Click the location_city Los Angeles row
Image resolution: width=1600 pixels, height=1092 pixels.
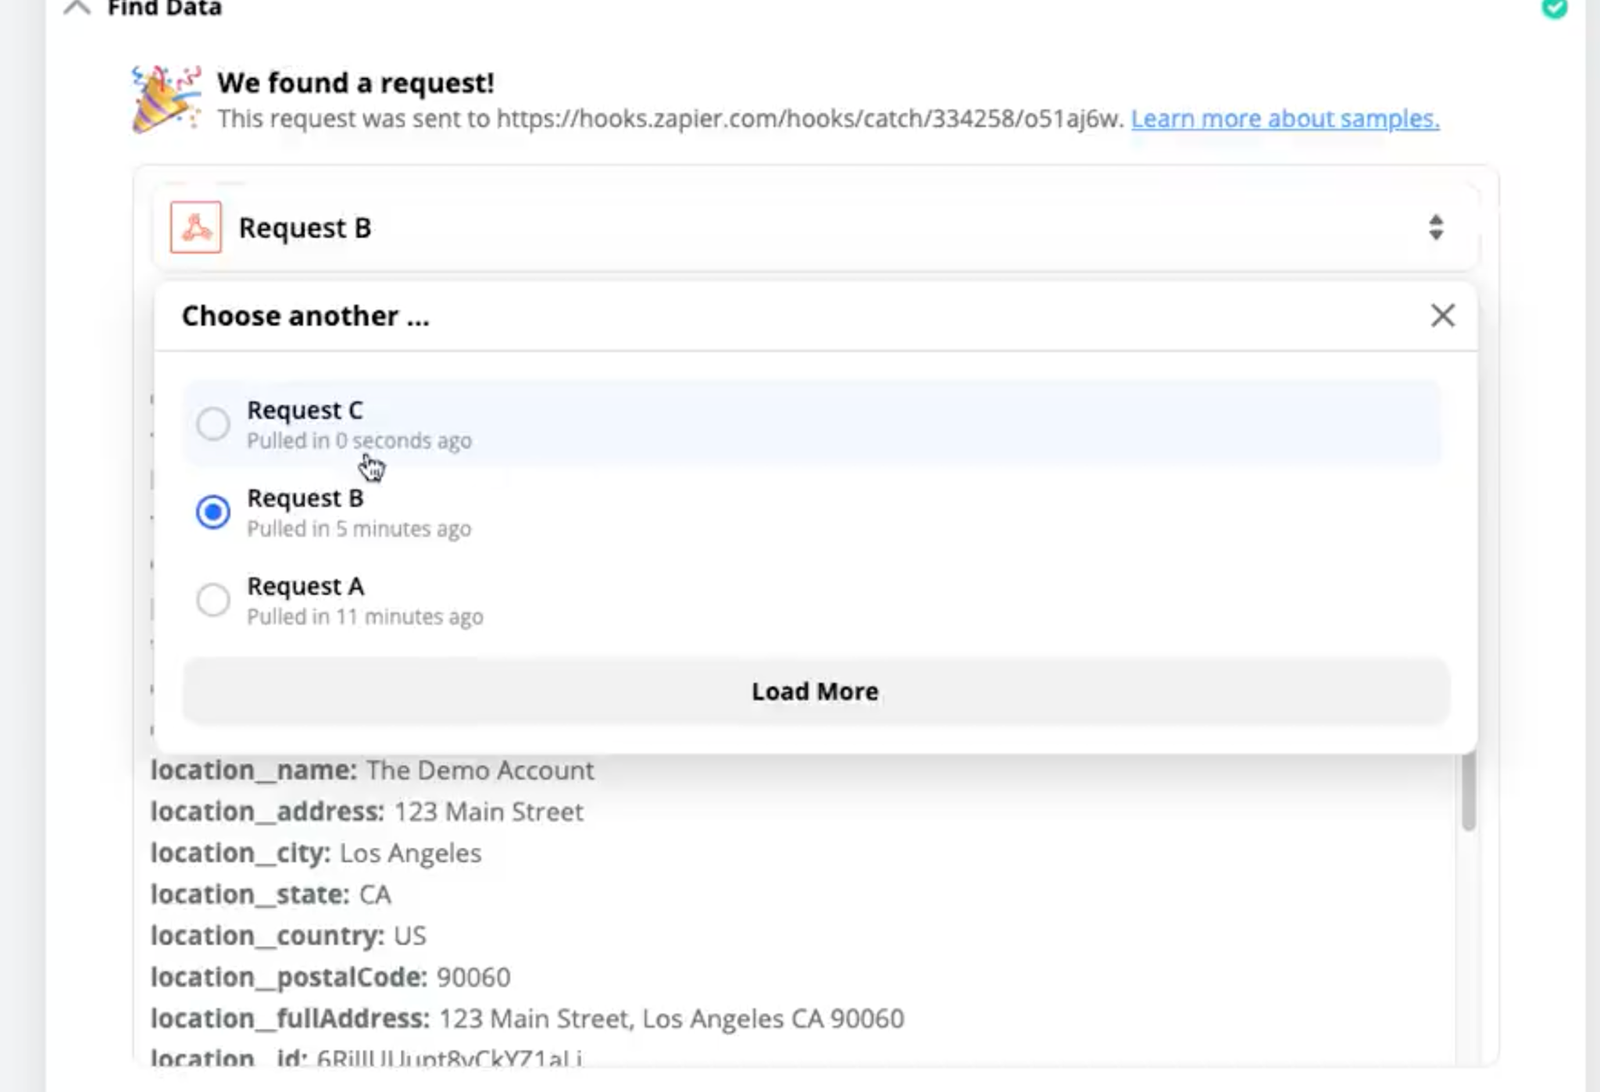pos(316,853)
